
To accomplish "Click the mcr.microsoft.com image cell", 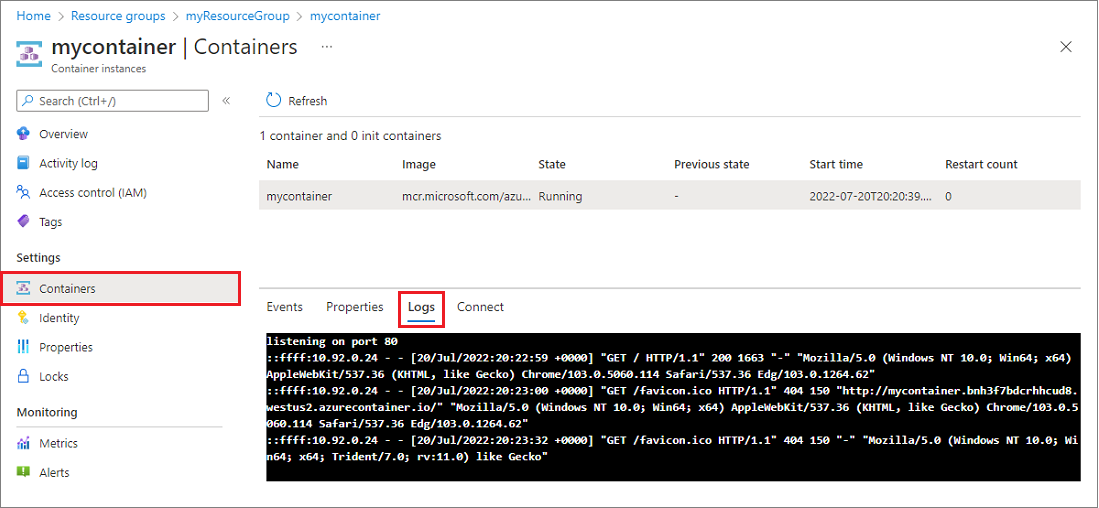I will tap(467, 197).
